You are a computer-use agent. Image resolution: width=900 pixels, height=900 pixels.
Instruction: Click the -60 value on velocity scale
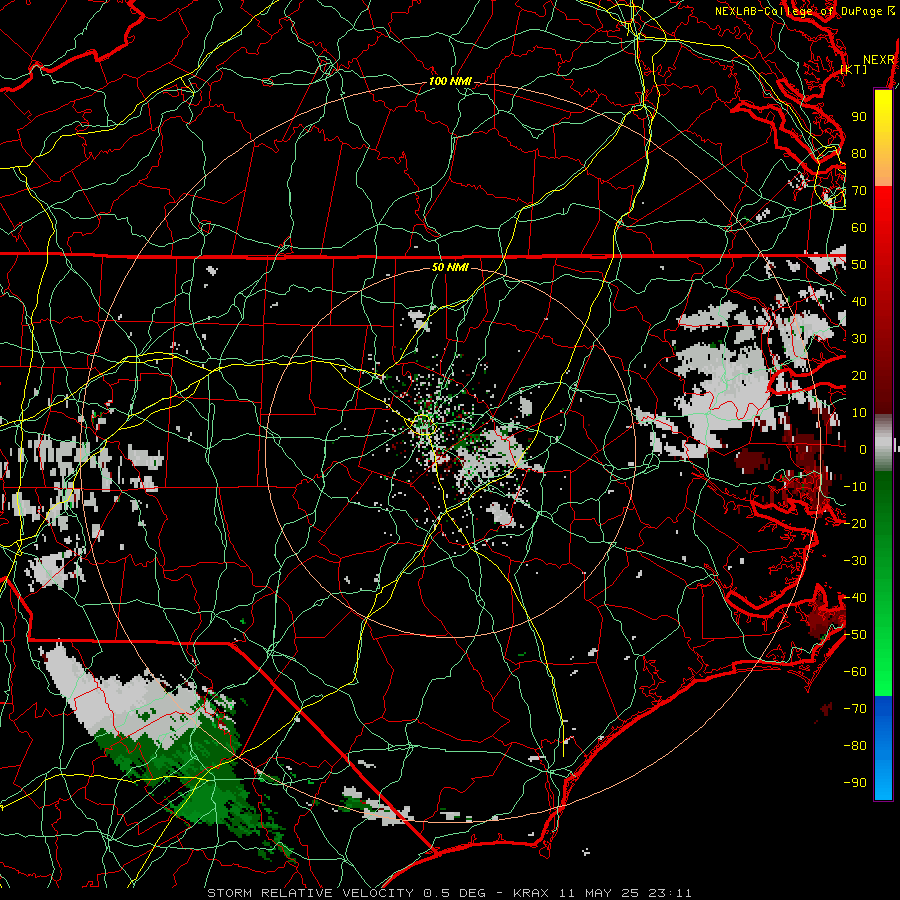pyautogui.click(x=855, y=672)
